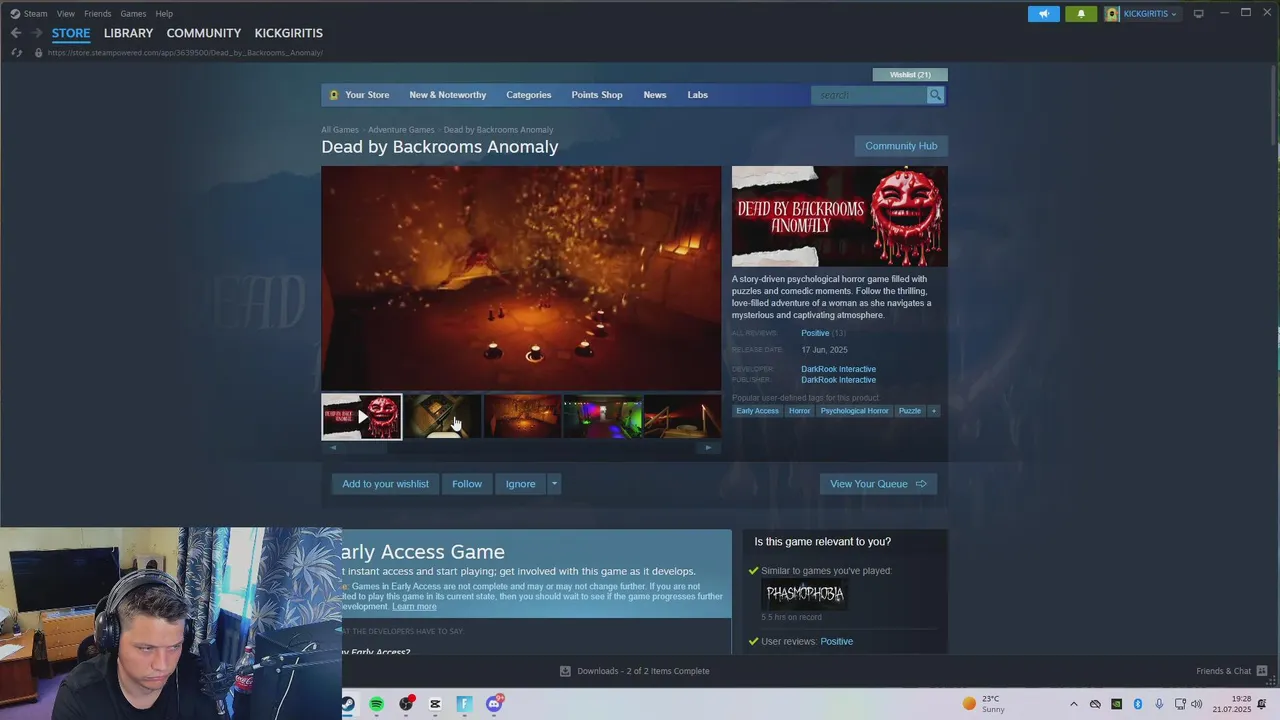Follow this game

click(x=467, y=484)
